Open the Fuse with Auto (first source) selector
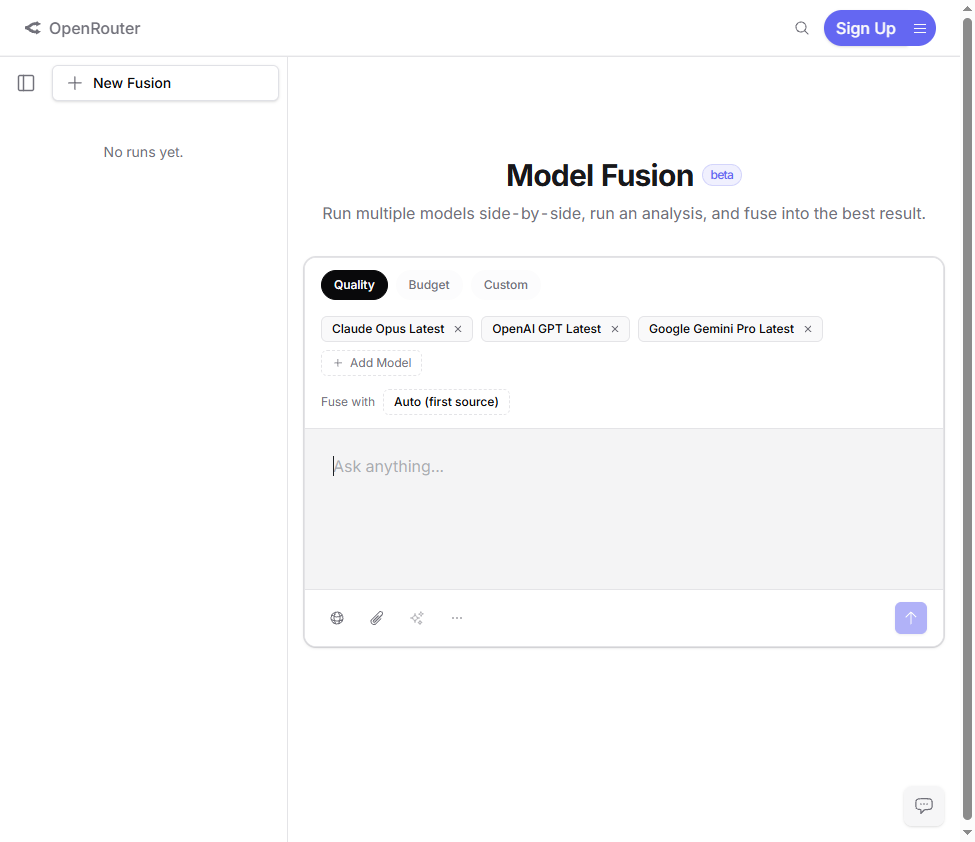Viewport: 975px width, 842px height. (446, 402)
